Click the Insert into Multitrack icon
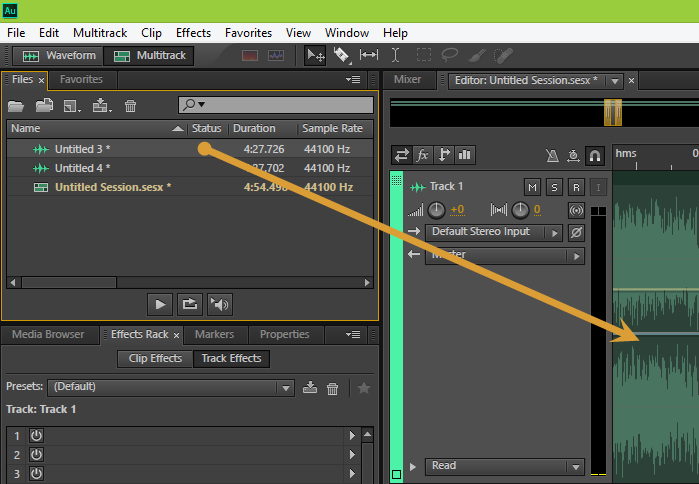The height and width of the screenshot is (484, 699). tap(102, 106)
